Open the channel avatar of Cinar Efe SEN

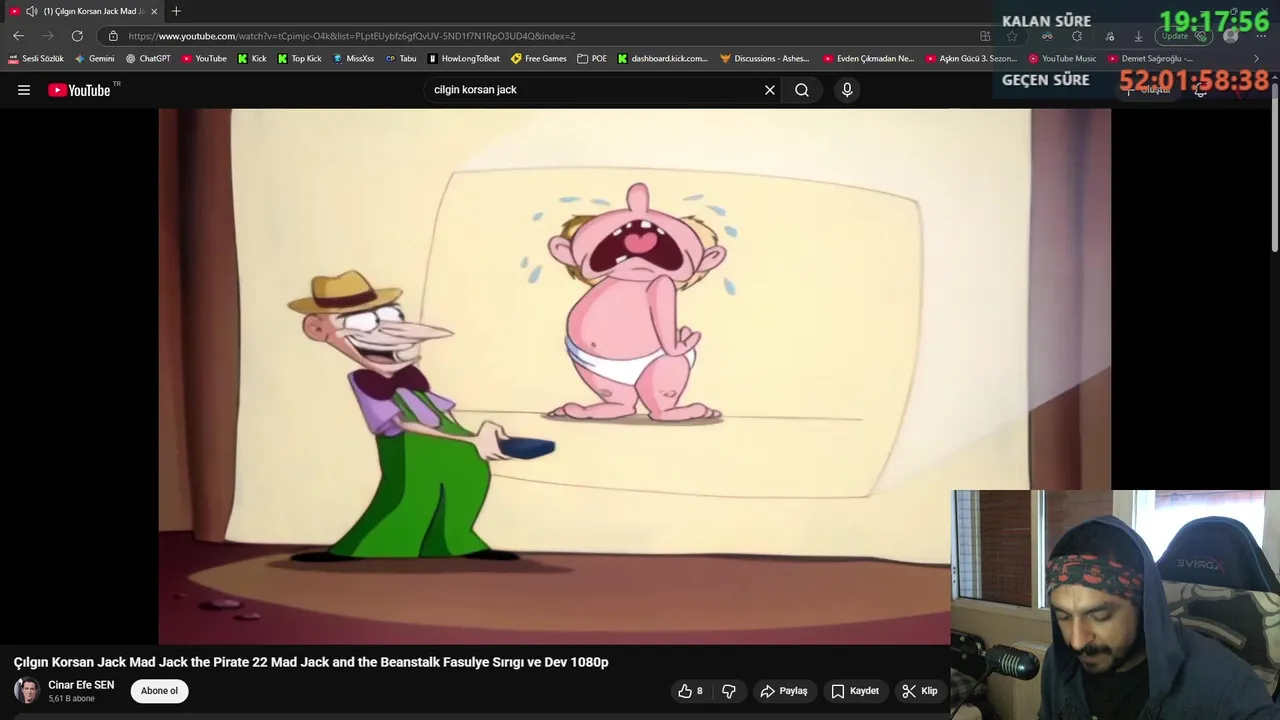[27, 691]
